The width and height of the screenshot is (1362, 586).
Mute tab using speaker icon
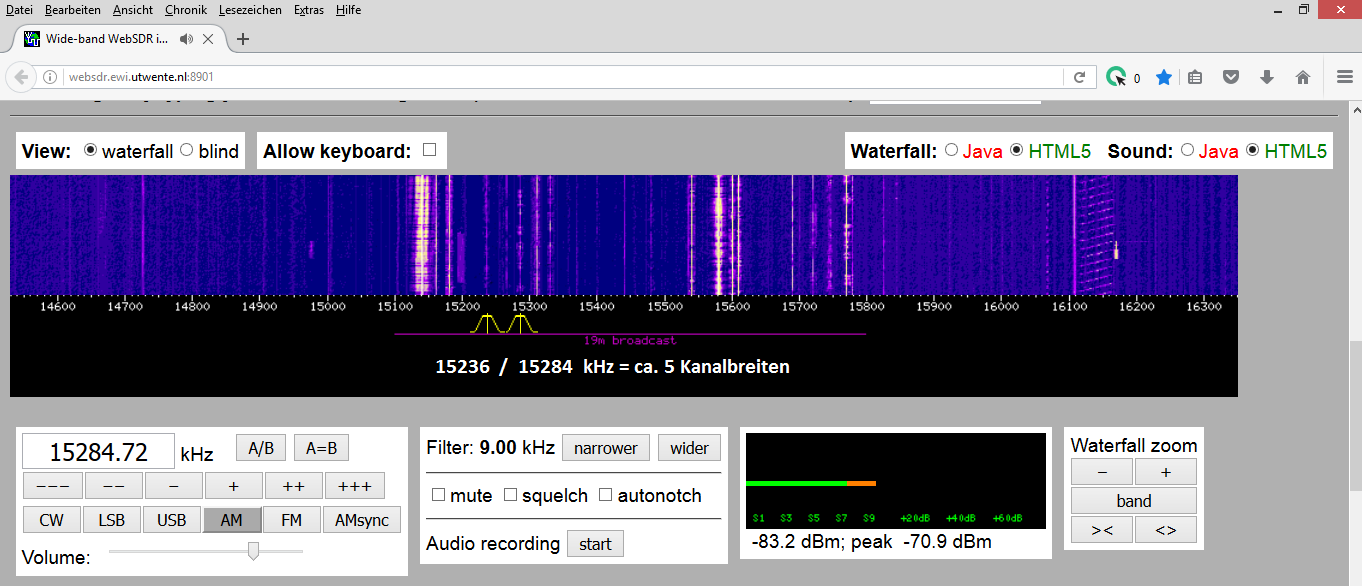tap(186, 39)
